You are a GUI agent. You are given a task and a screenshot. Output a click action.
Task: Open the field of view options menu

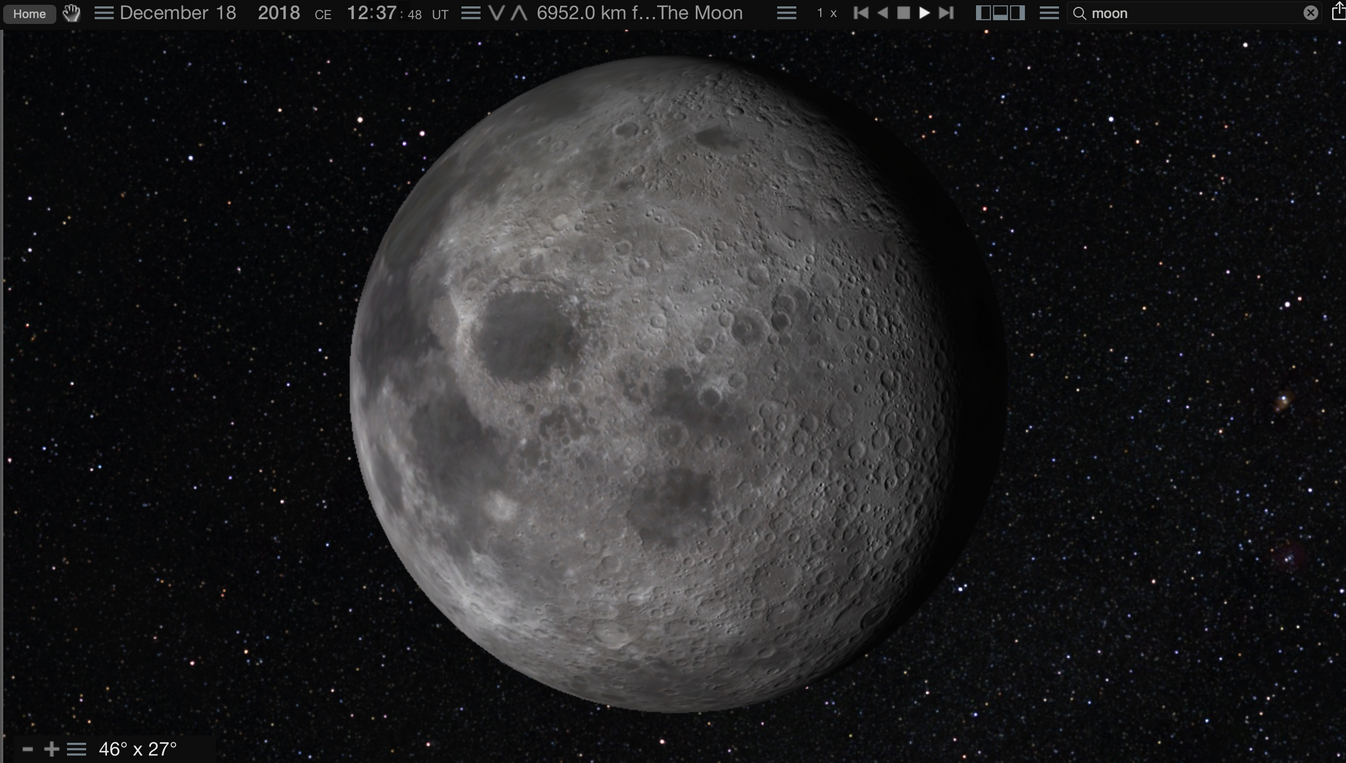pos(76,748)
